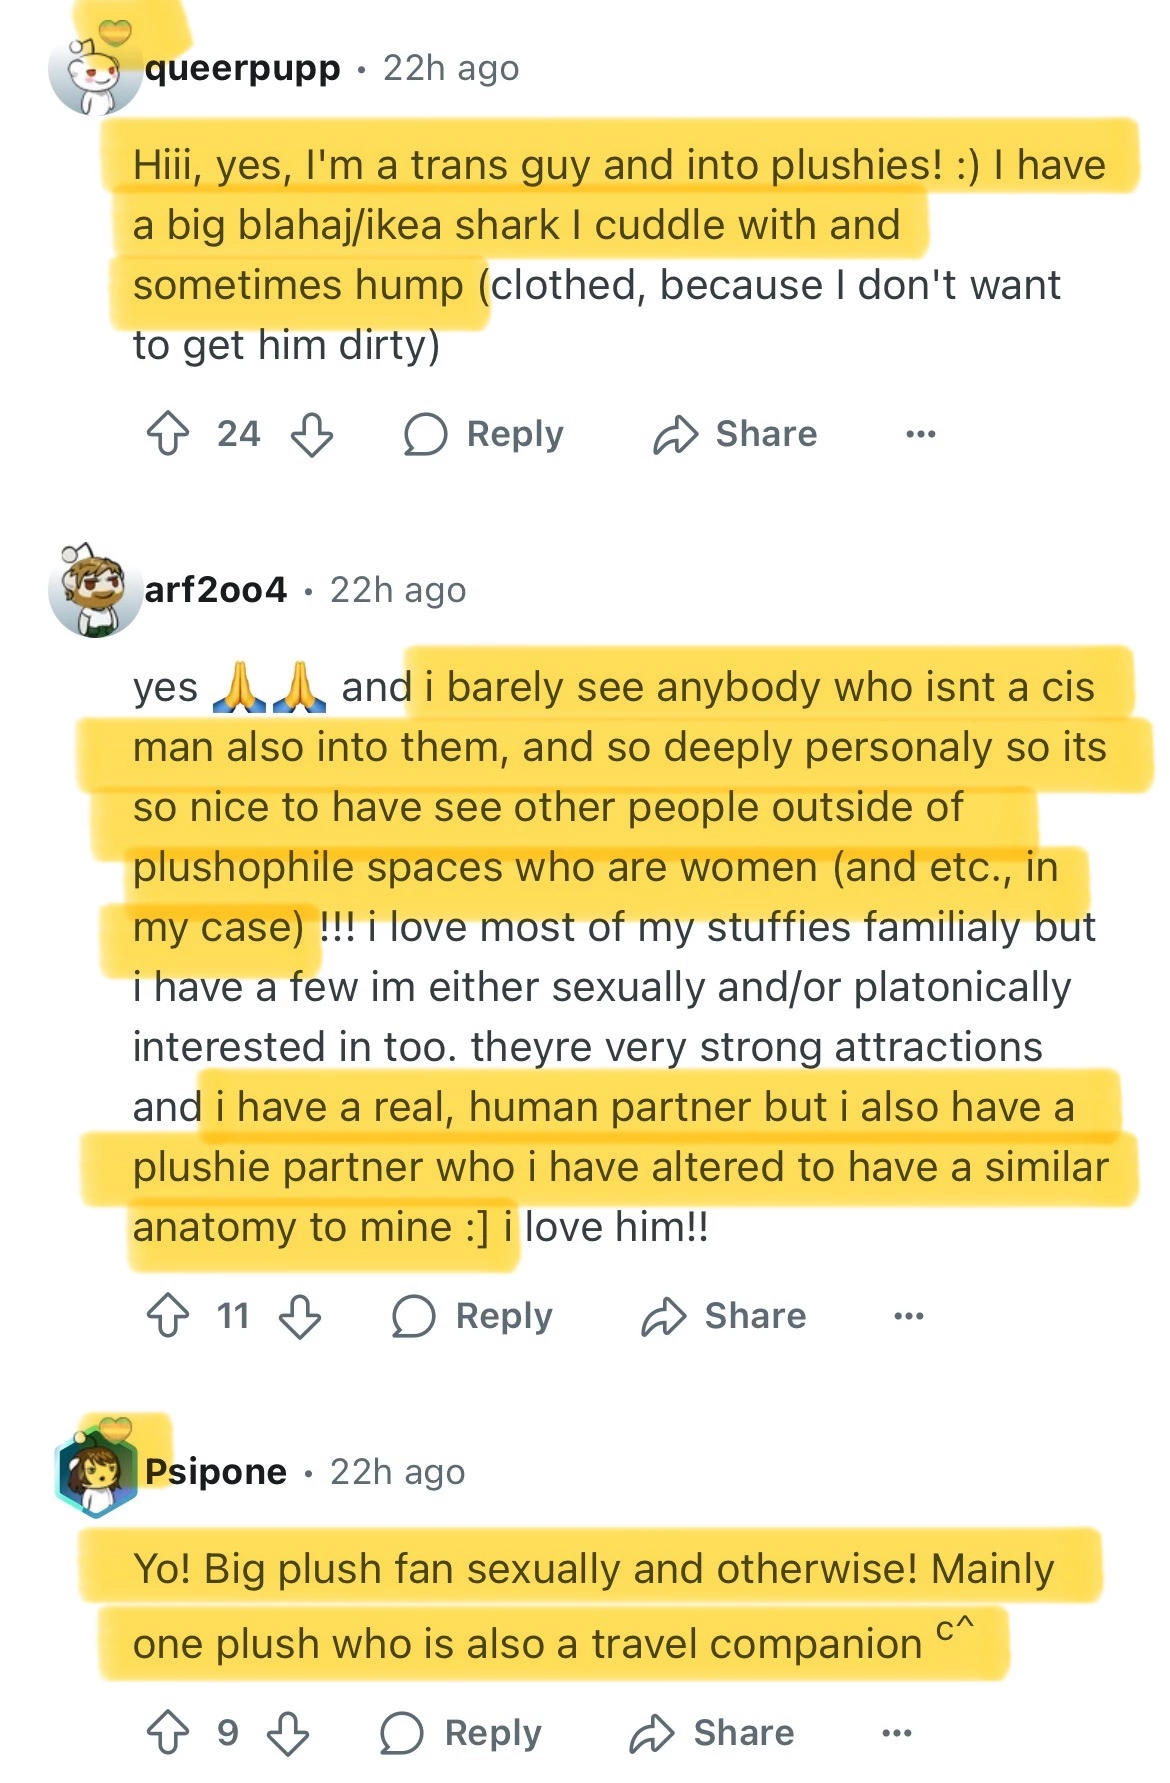Open more options for Psipone's comment

(x=896, y=1733)
